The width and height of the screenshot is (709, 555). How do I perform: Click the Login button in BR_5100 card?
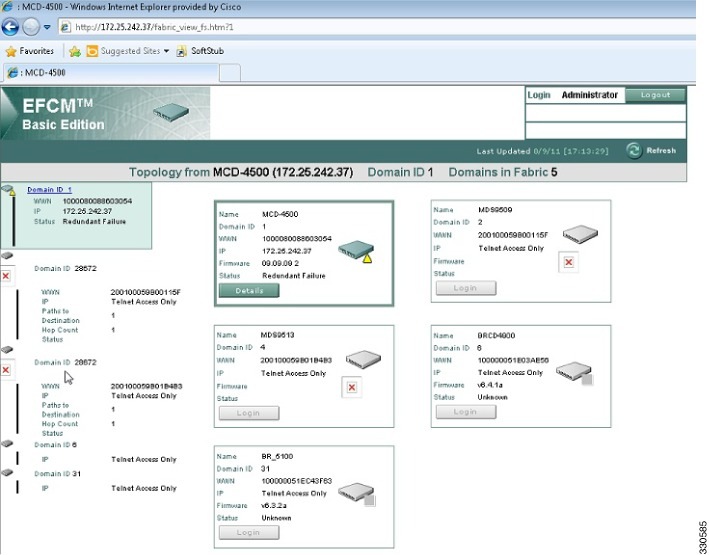249,532
